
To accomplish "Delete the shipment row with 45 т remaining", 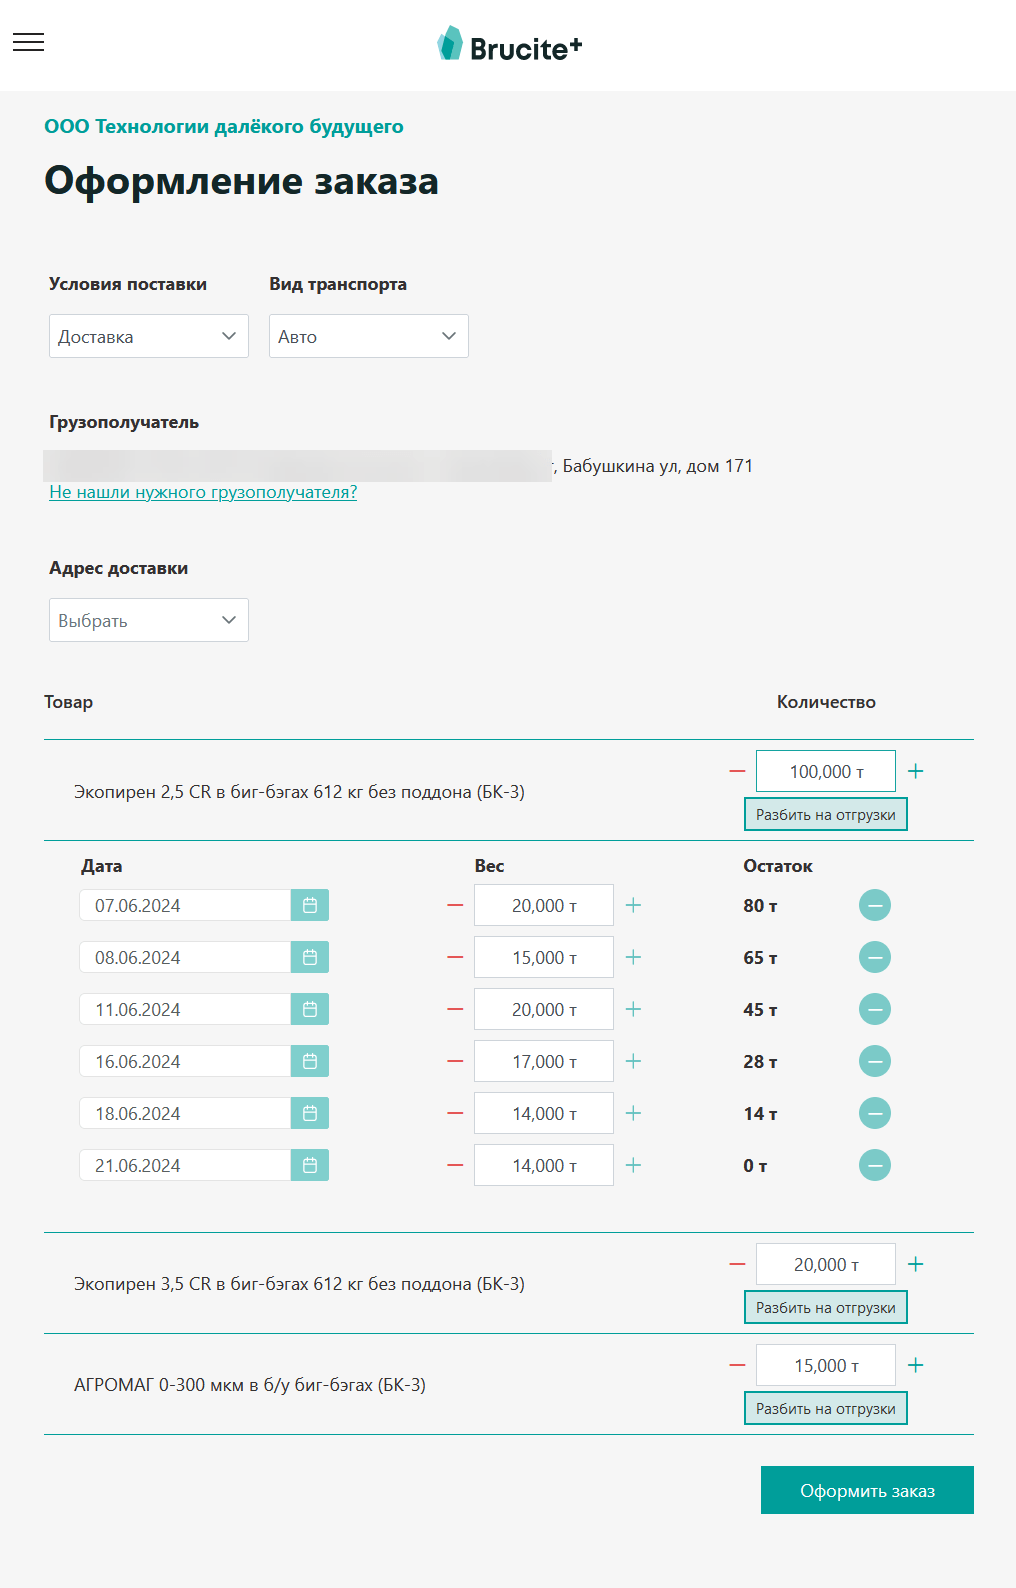I will pyautogui.click(x=875, y=1010).
